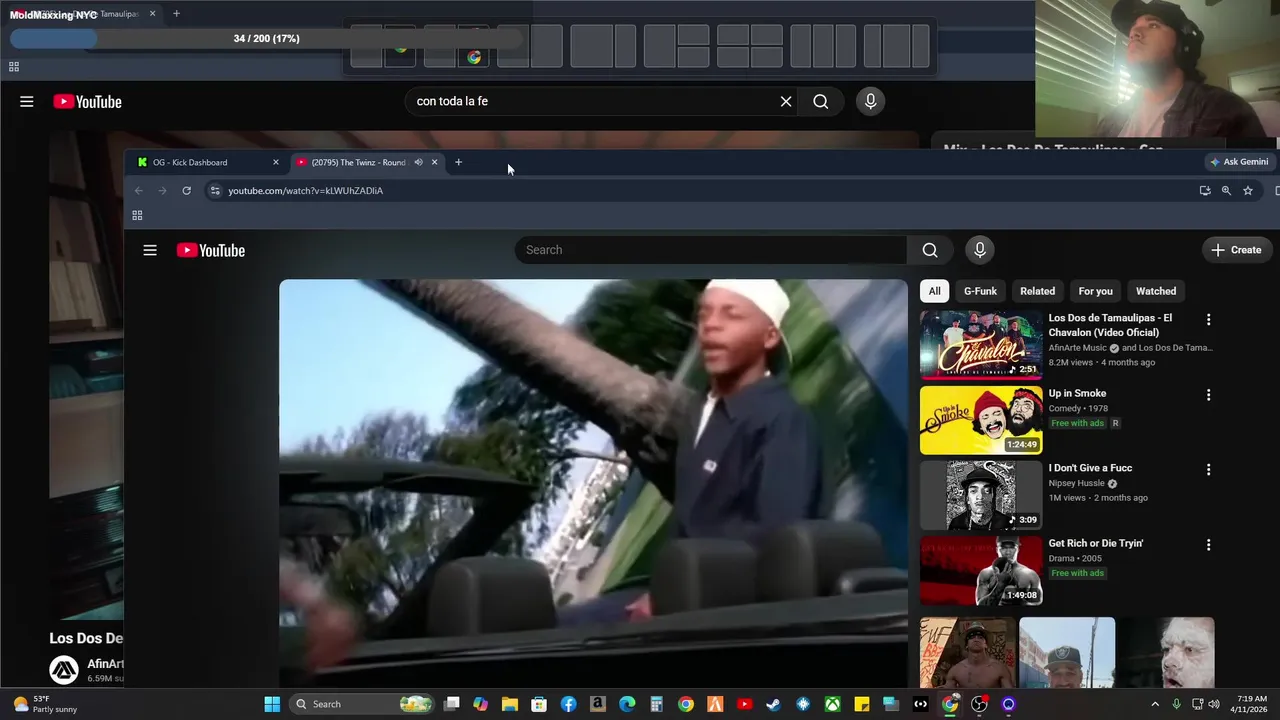Close The Twinz - Round tab
The height and width of the screenshot is (720, 1280).
tap(434, 162)
